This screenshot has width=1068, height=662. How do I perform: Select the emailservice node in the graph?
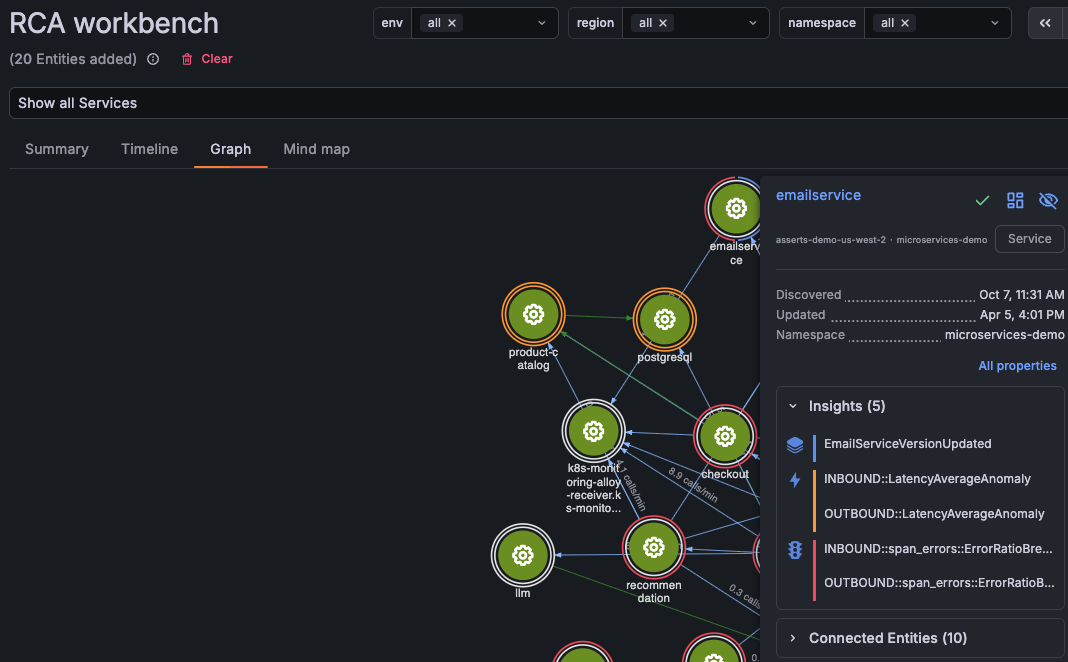[x=735, y=208]
